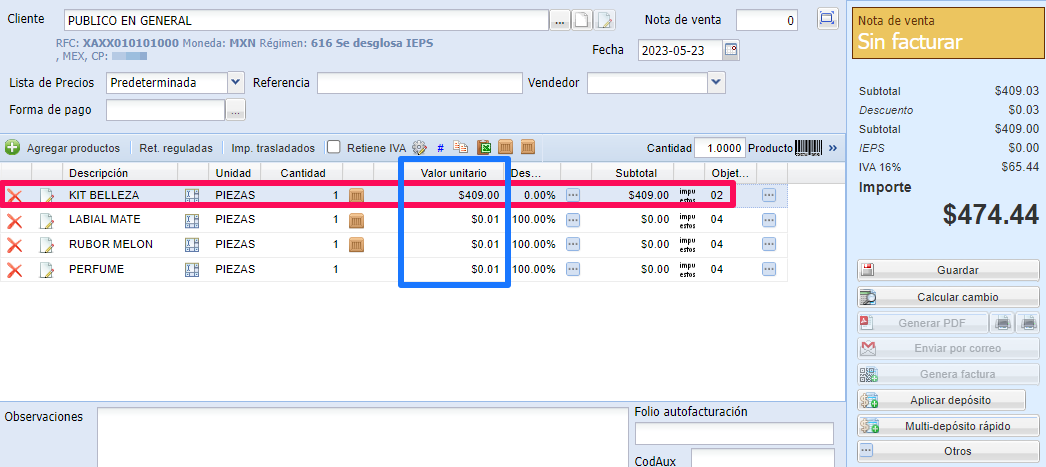
Task: Open the Lista de Precios dropdown
Action: click(x=235, y=82)
